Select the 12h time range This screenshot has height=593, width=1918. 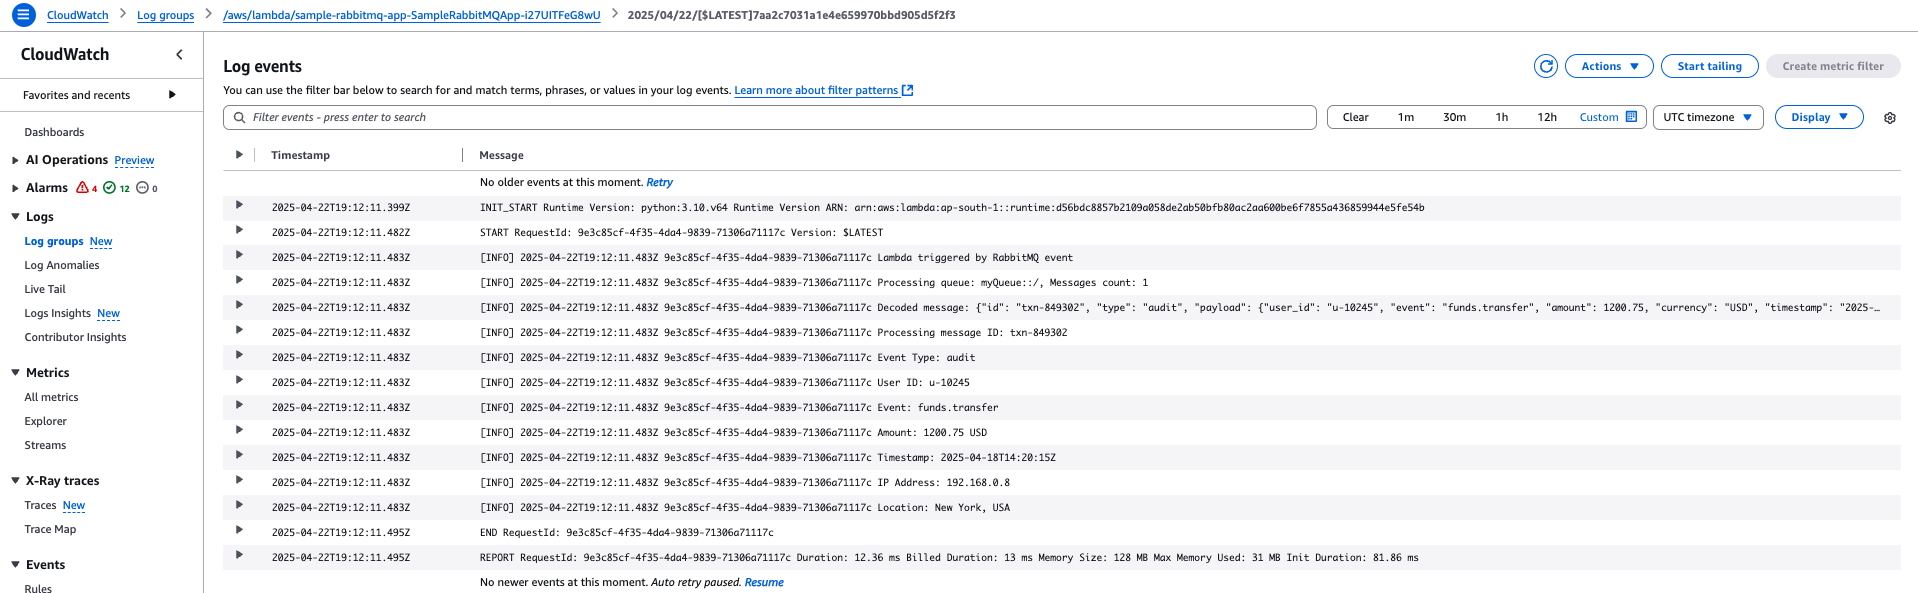point(1546,117)
